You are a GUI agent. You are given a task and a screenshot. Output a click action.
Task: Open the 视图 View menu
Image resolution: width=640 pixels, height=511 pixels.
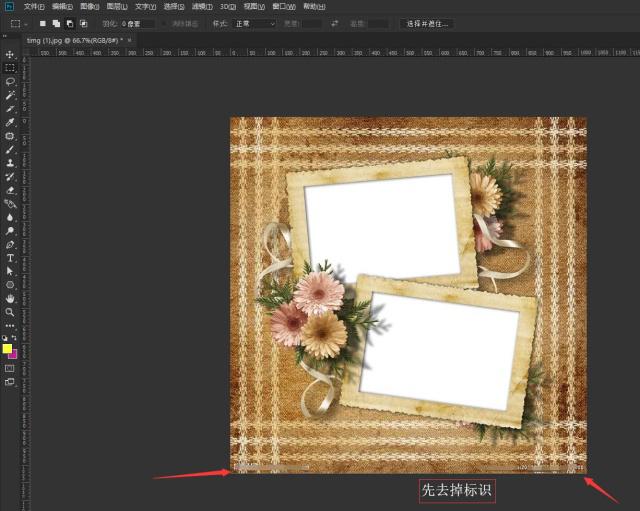254,7
